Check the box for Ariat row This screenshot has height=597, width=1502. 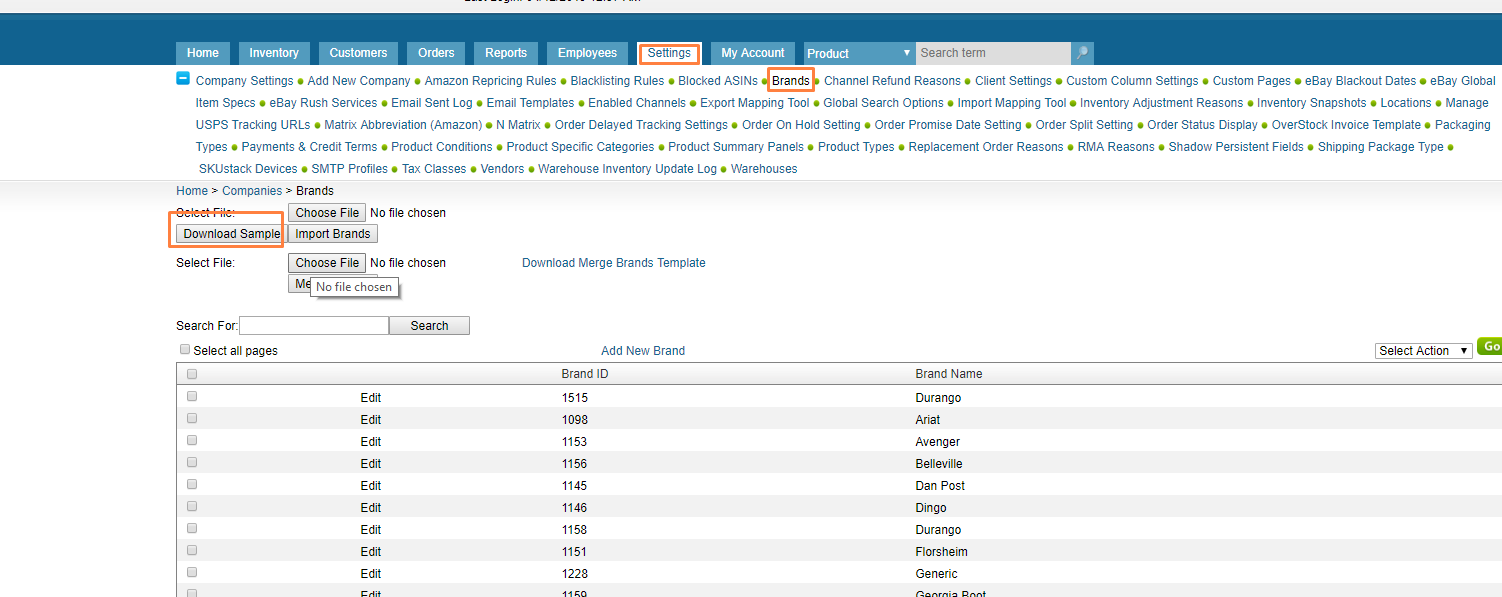click(x=192, y=418)
